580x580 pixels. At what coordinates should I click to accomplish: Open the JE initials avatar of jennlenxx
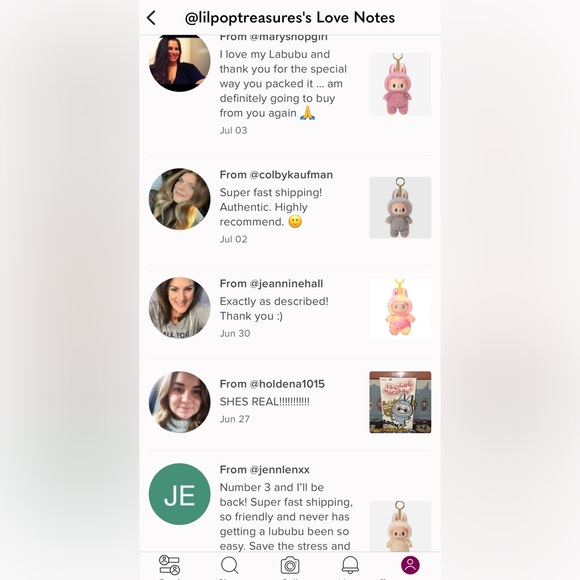click(179, 494)
